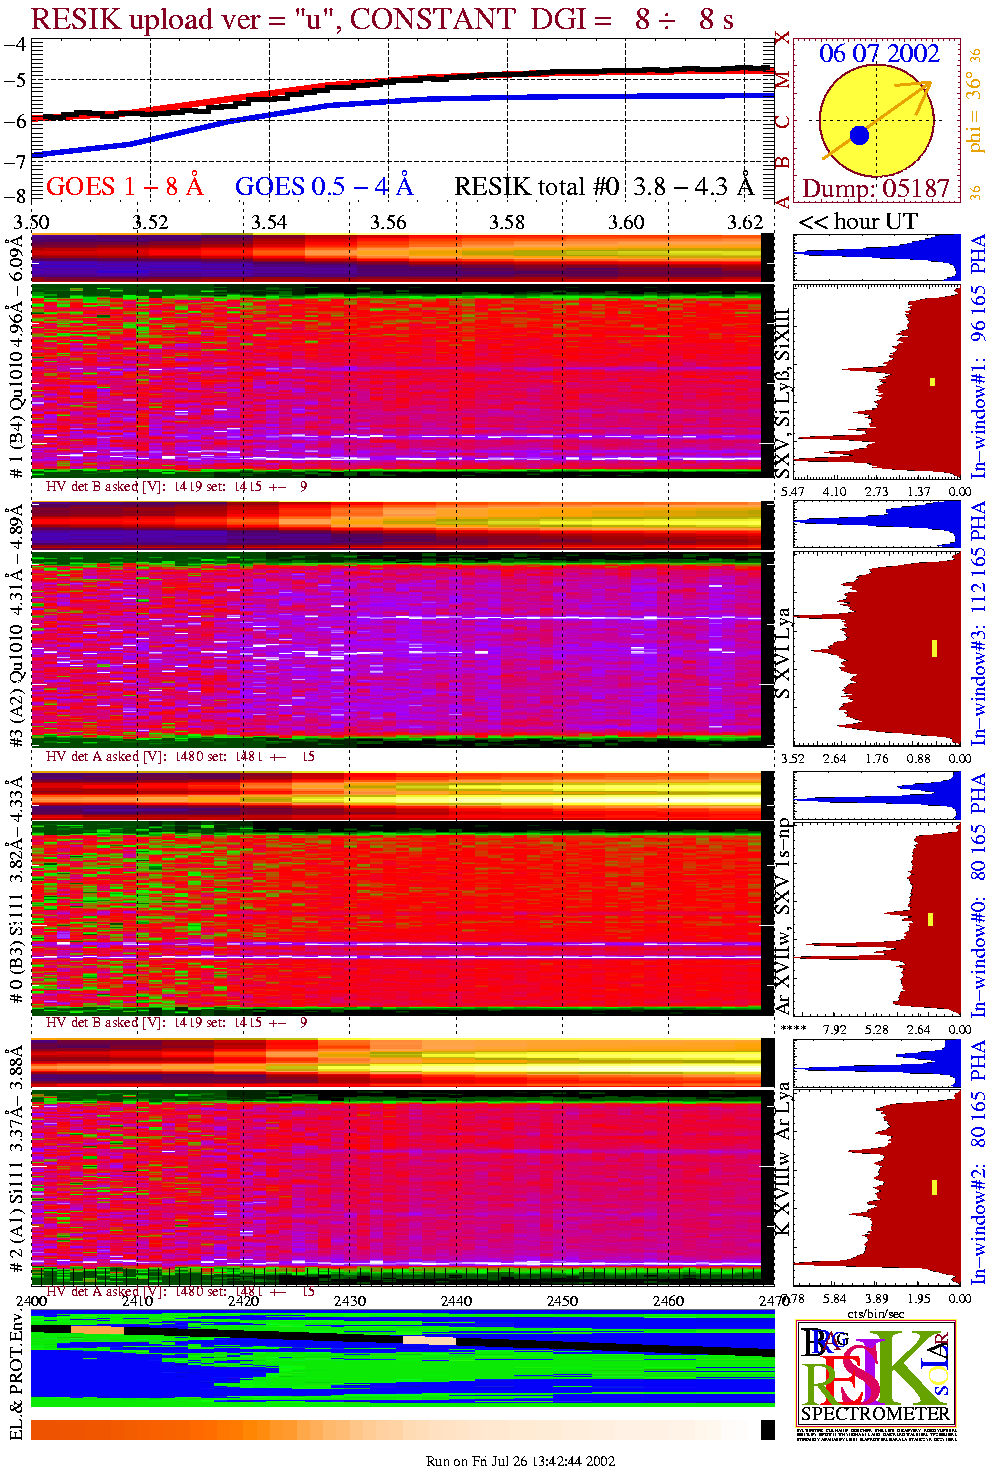The width and height of the screenshot is (1004, 1476).
Task: Click the orange arrow across the solar disk
Action: (x=877, y=121)
